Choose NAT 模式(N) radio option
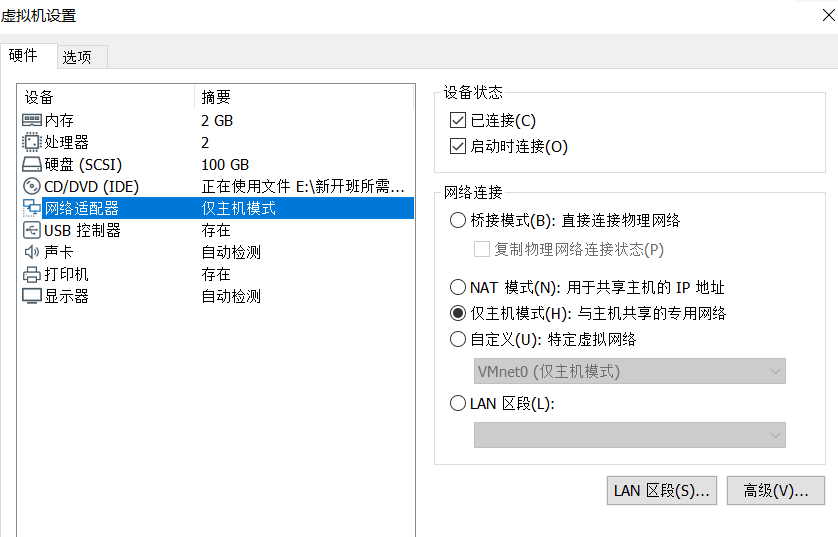Screen dimensions: 838x537 (459, 287)
